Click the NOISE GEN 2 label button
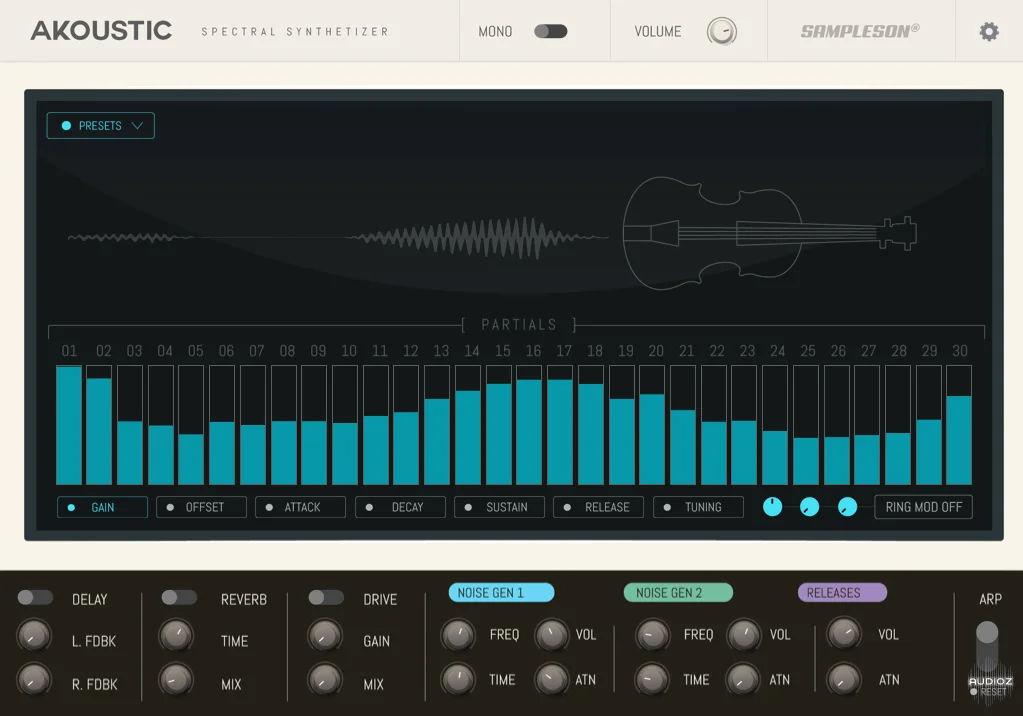 tap(678, 593)
